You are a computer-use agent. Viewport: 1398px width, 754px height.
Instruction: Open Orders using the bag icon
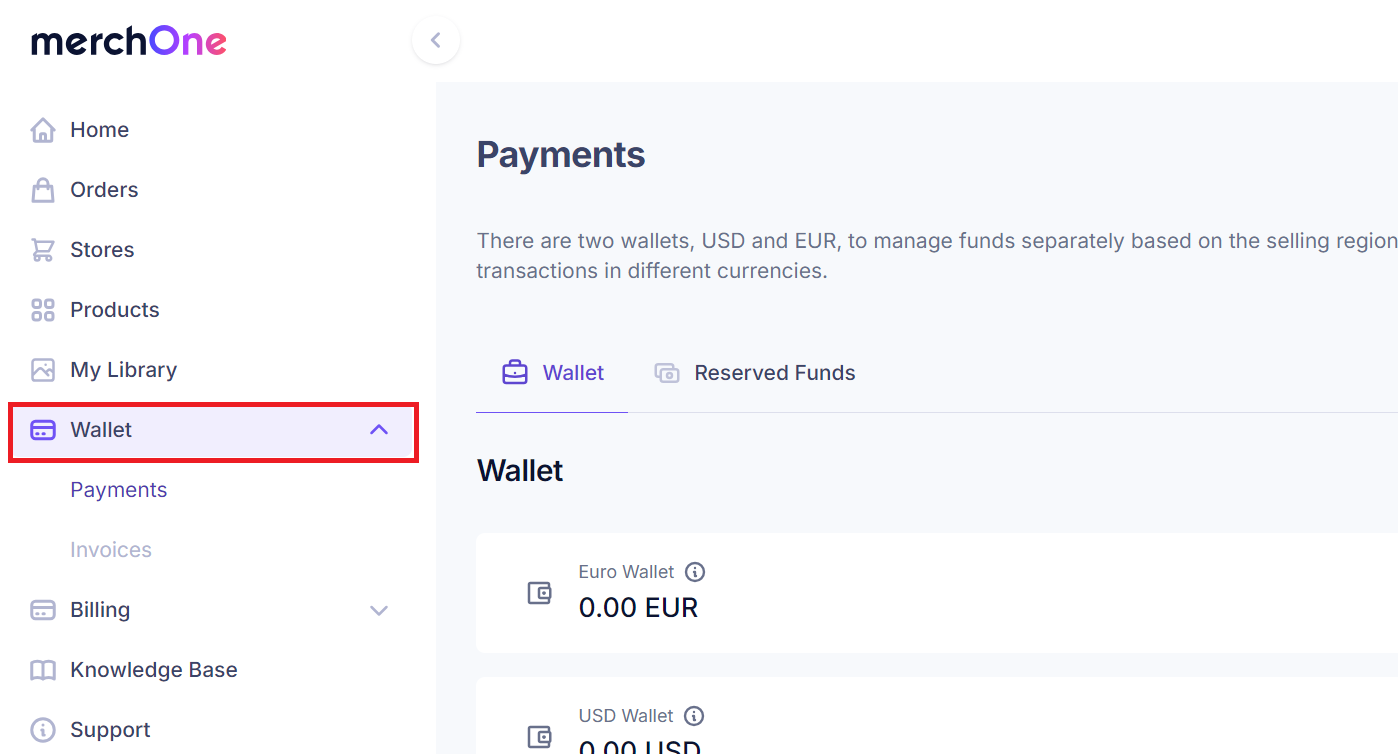click(43, 189)
